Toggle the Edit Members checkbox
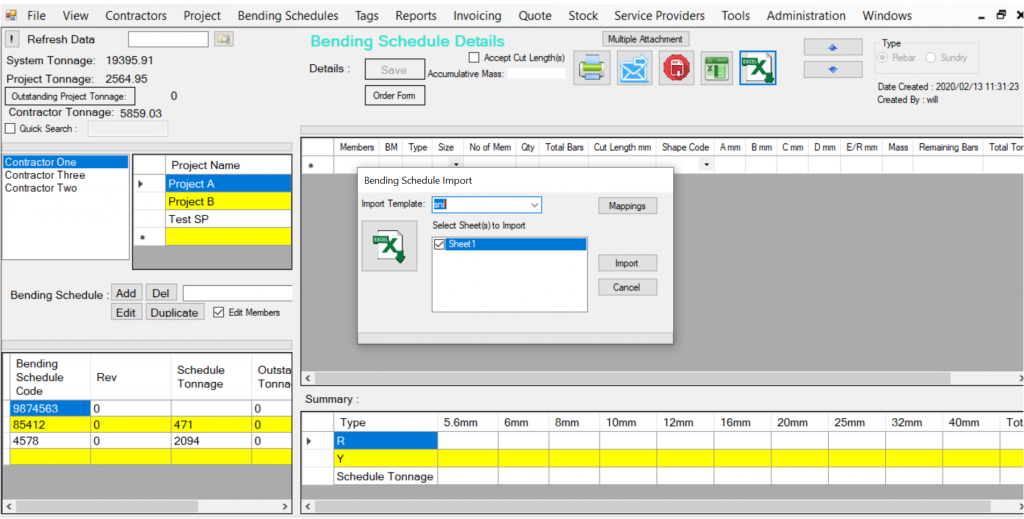1024x519 pixels. (220, 312)
